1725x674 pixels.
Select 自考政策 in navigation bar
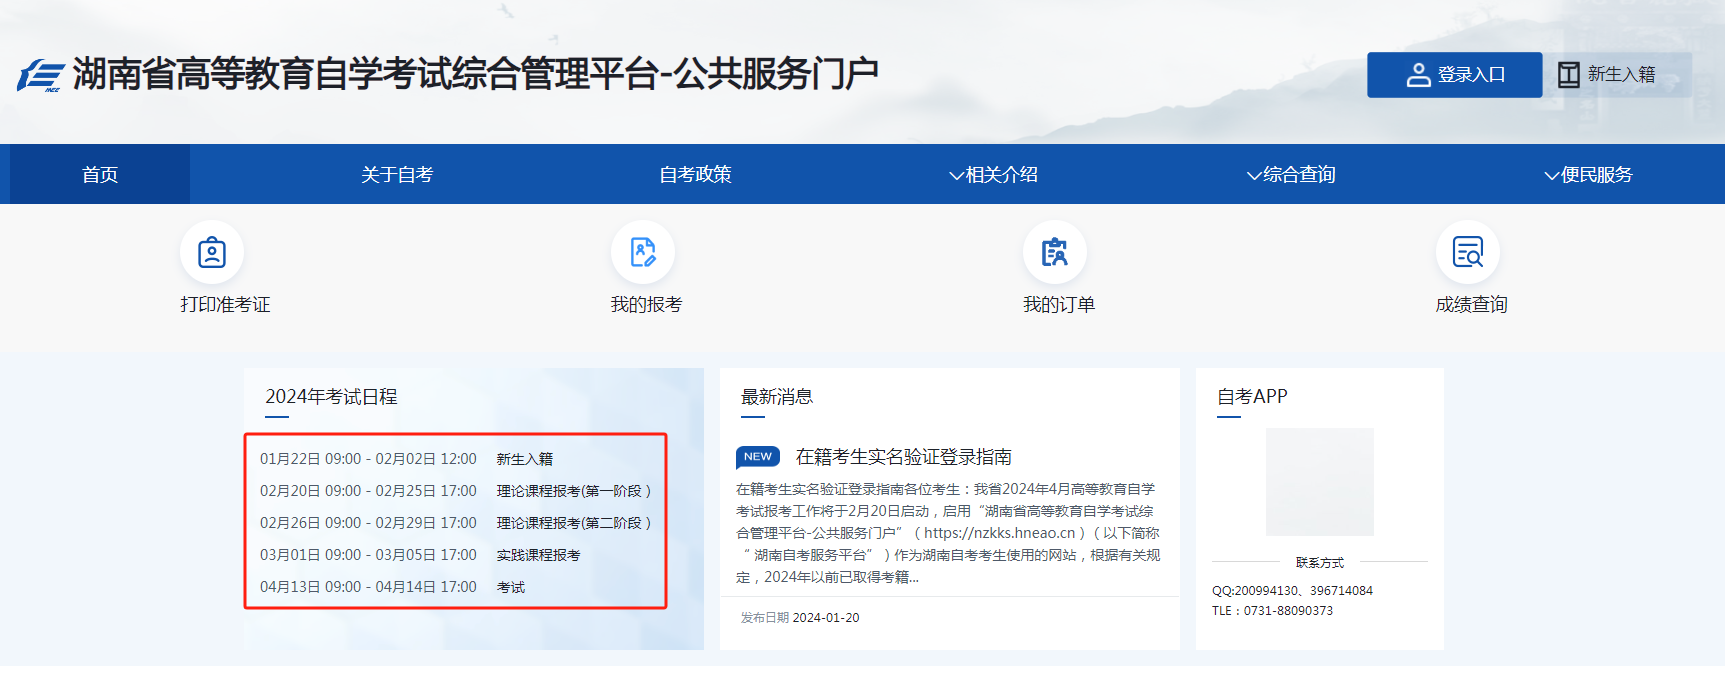(x=695, y=175)
